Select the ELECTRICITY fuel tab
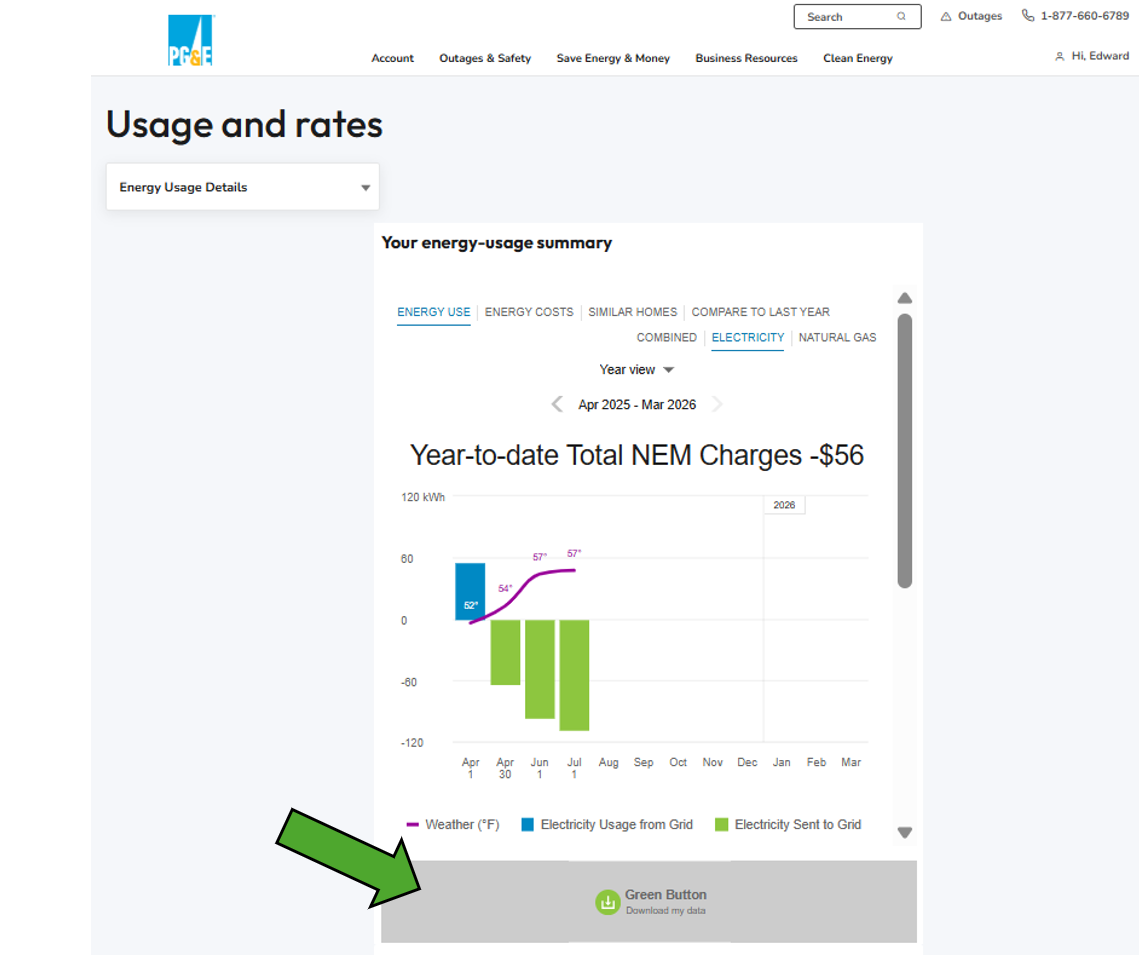Viewport: 1139px width, 955px height. click(747, 338)
